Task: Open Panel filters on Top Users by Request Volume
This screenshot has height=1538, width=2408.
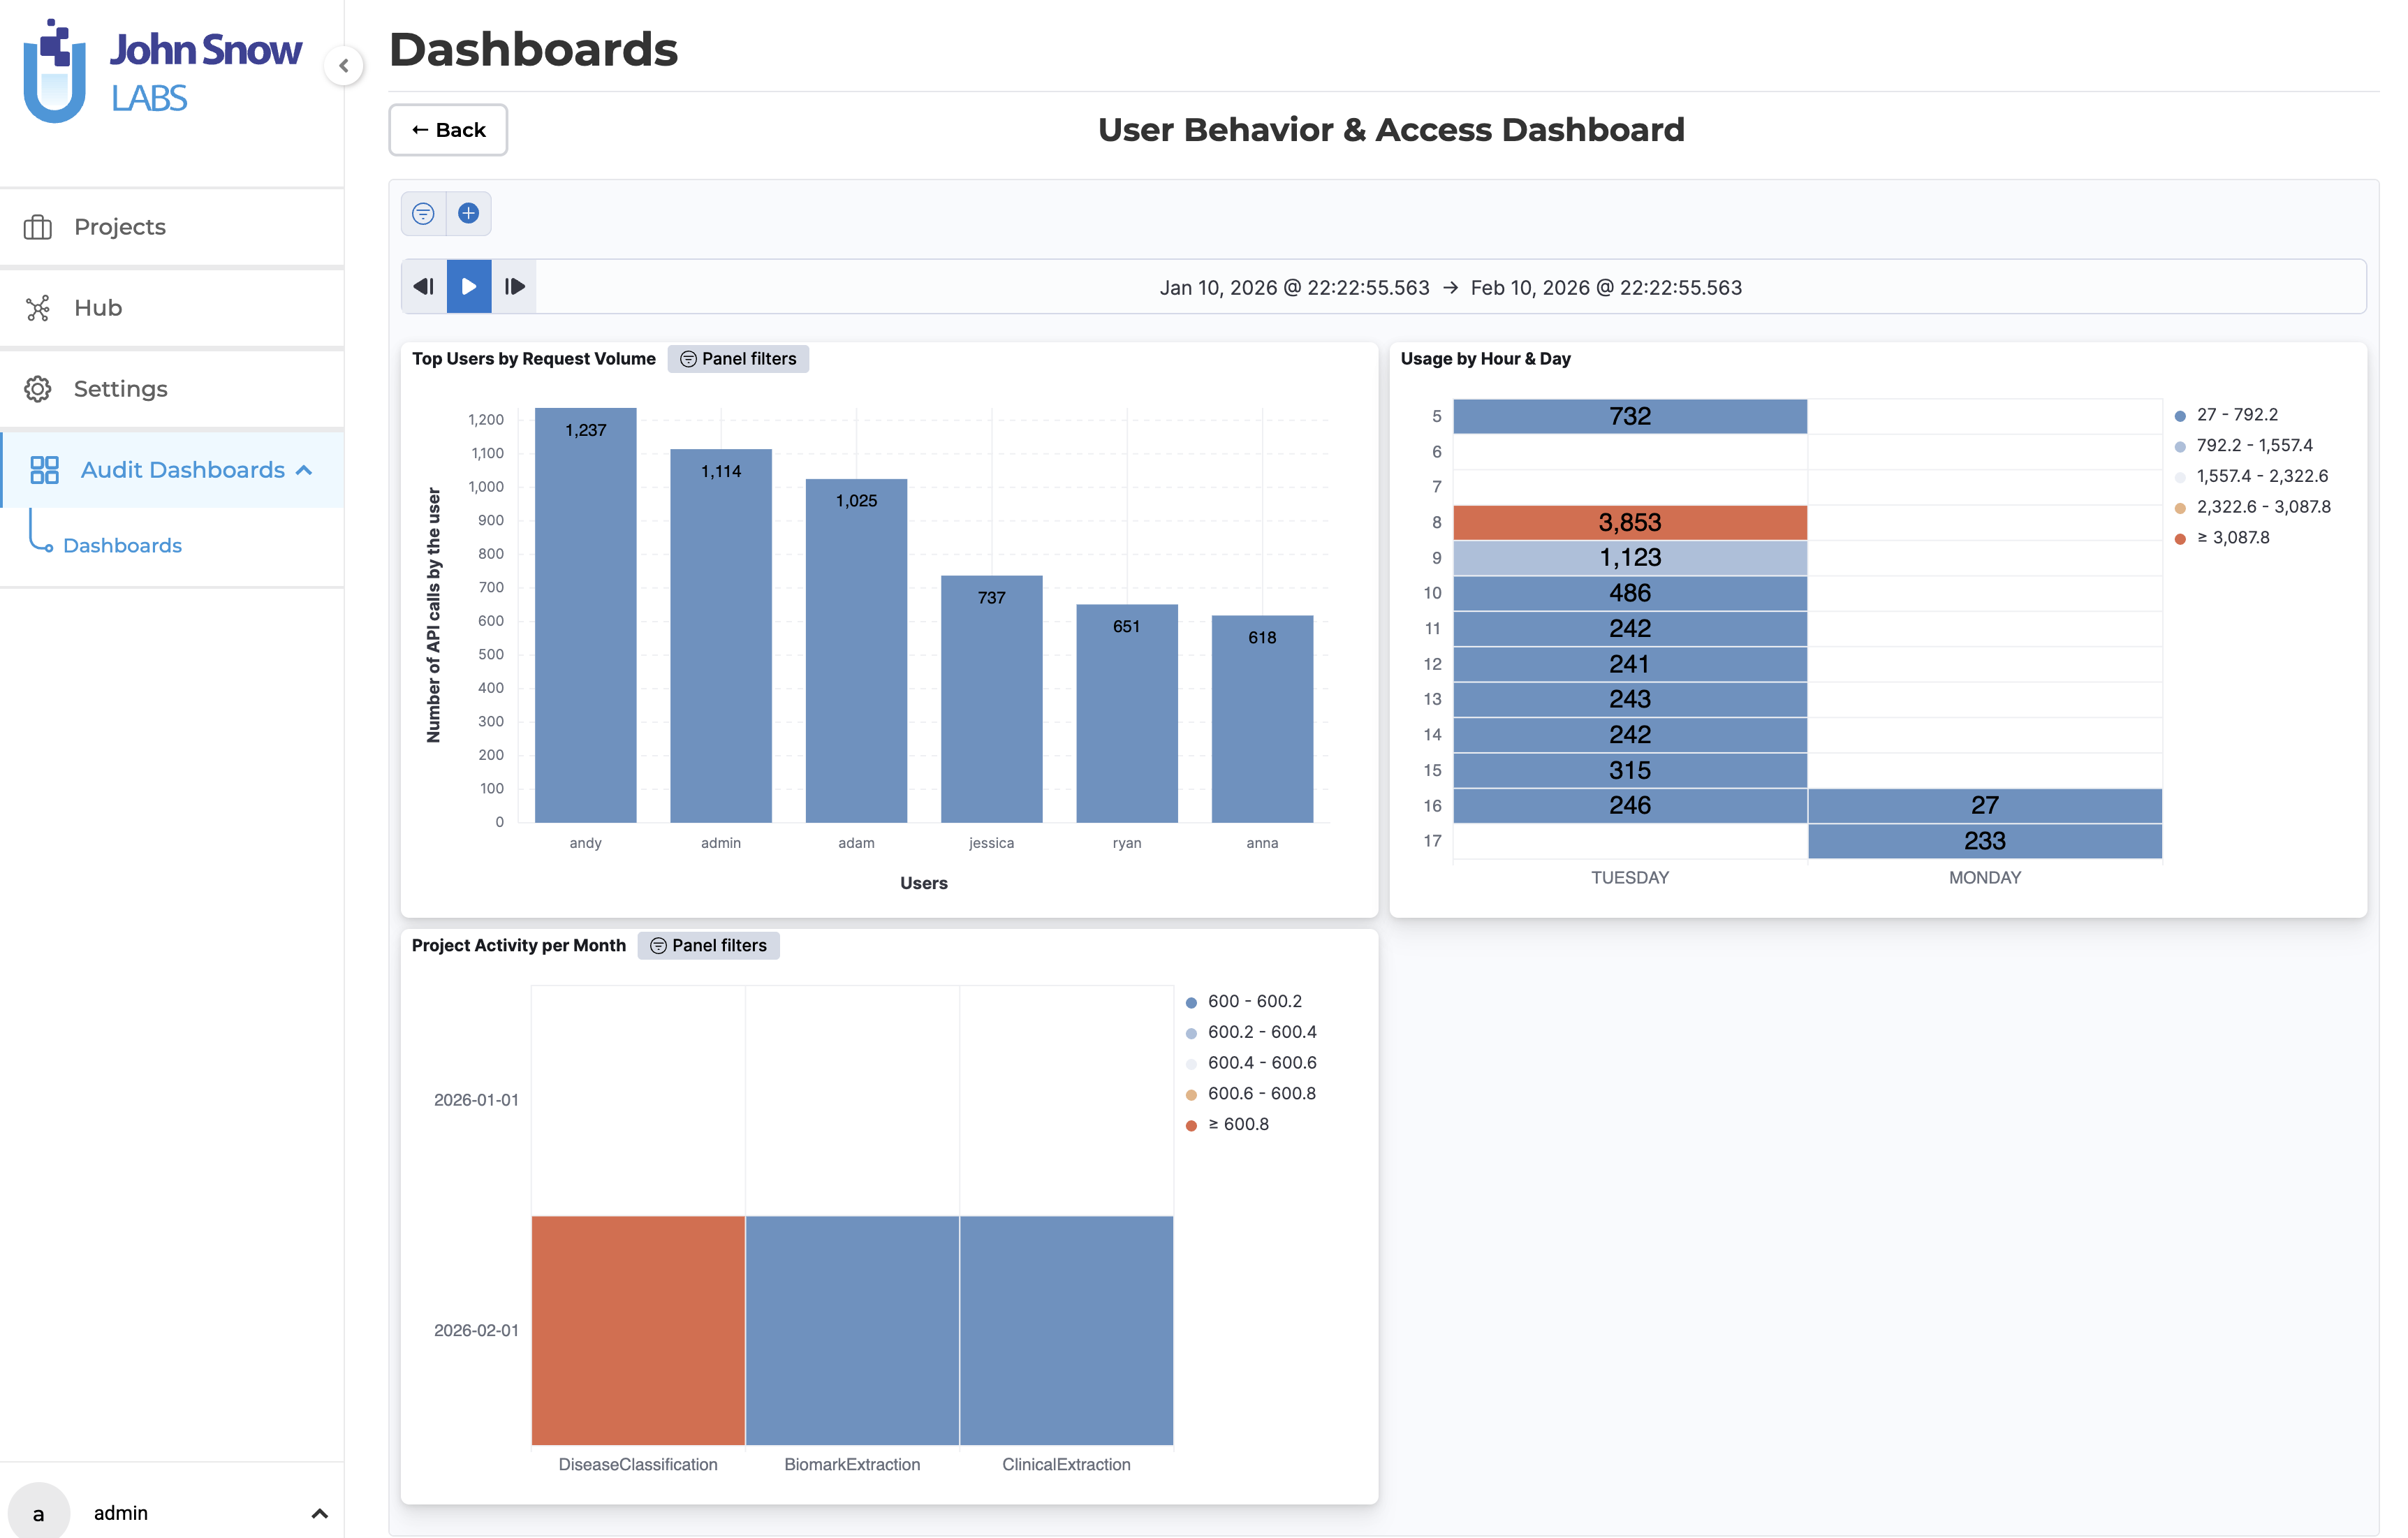Action: [738, 358]
